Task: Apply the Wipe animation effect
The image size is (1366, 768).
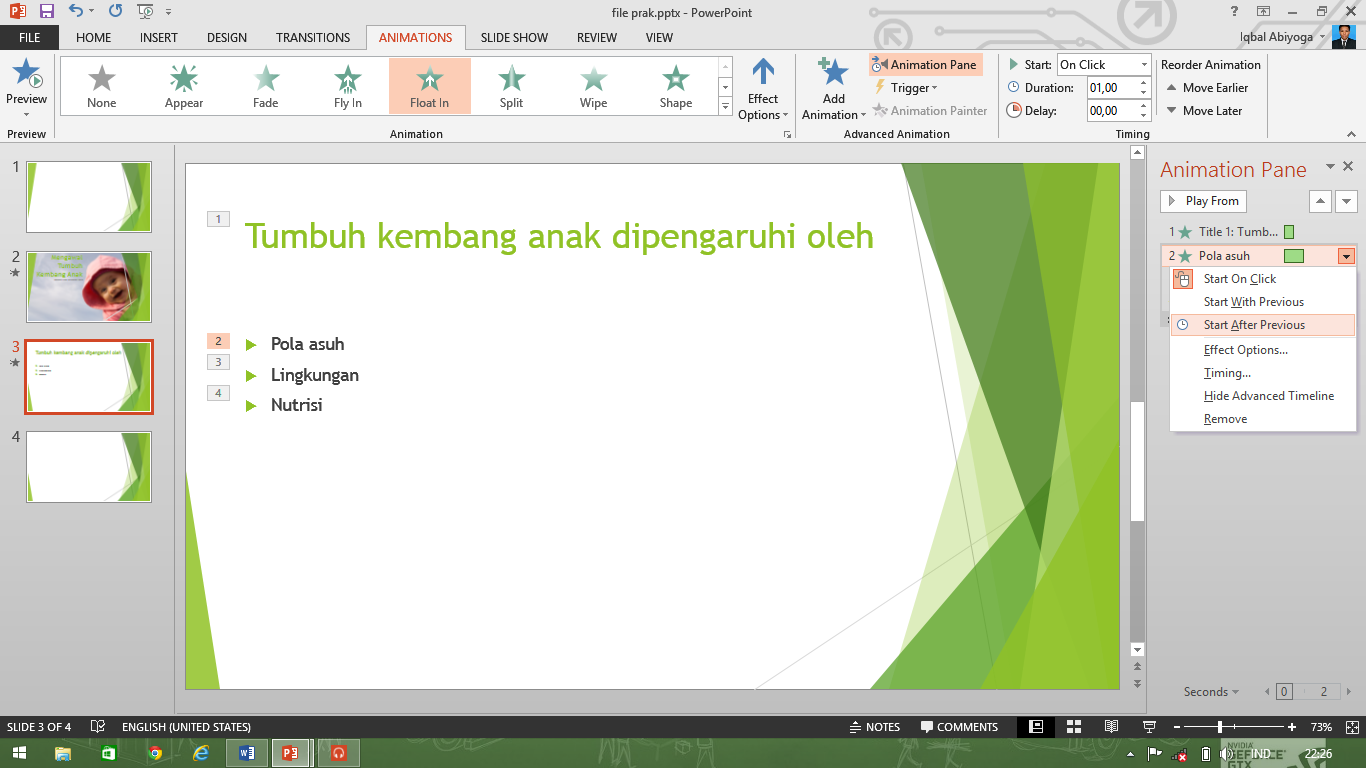Action: [594, 86]
